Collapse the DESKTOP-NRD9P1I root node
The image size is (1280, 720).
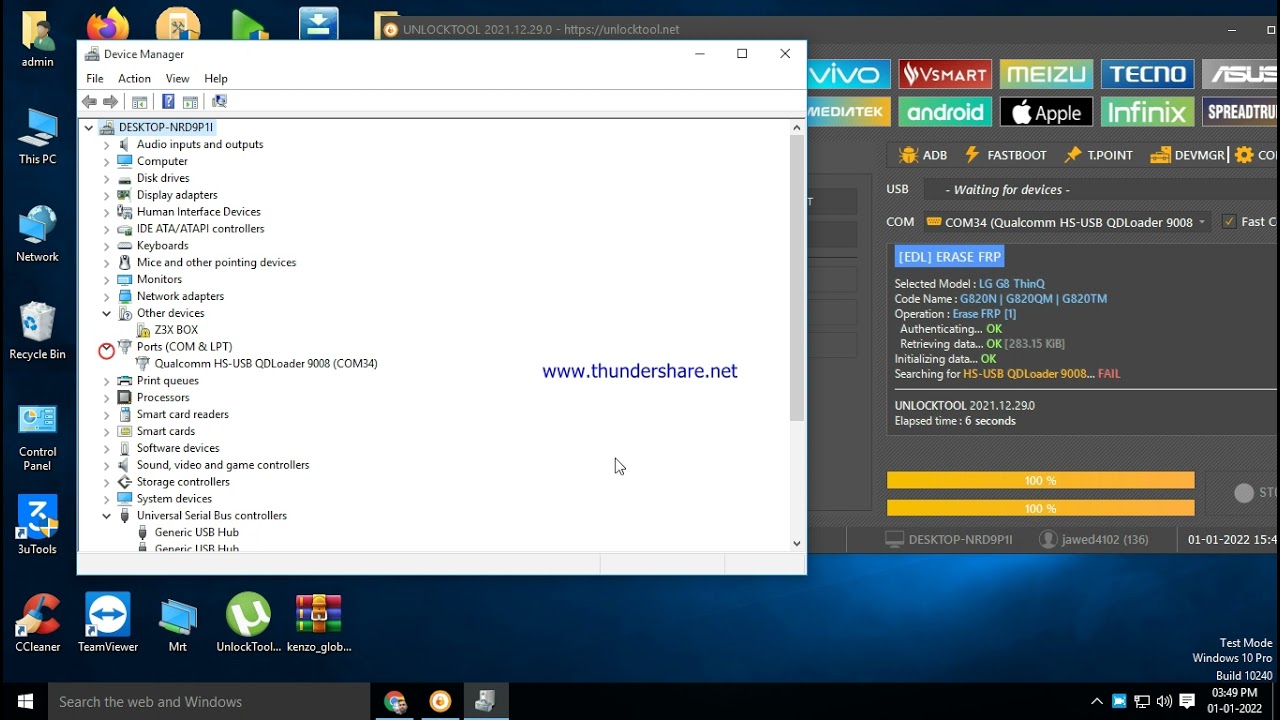(89, 127)
